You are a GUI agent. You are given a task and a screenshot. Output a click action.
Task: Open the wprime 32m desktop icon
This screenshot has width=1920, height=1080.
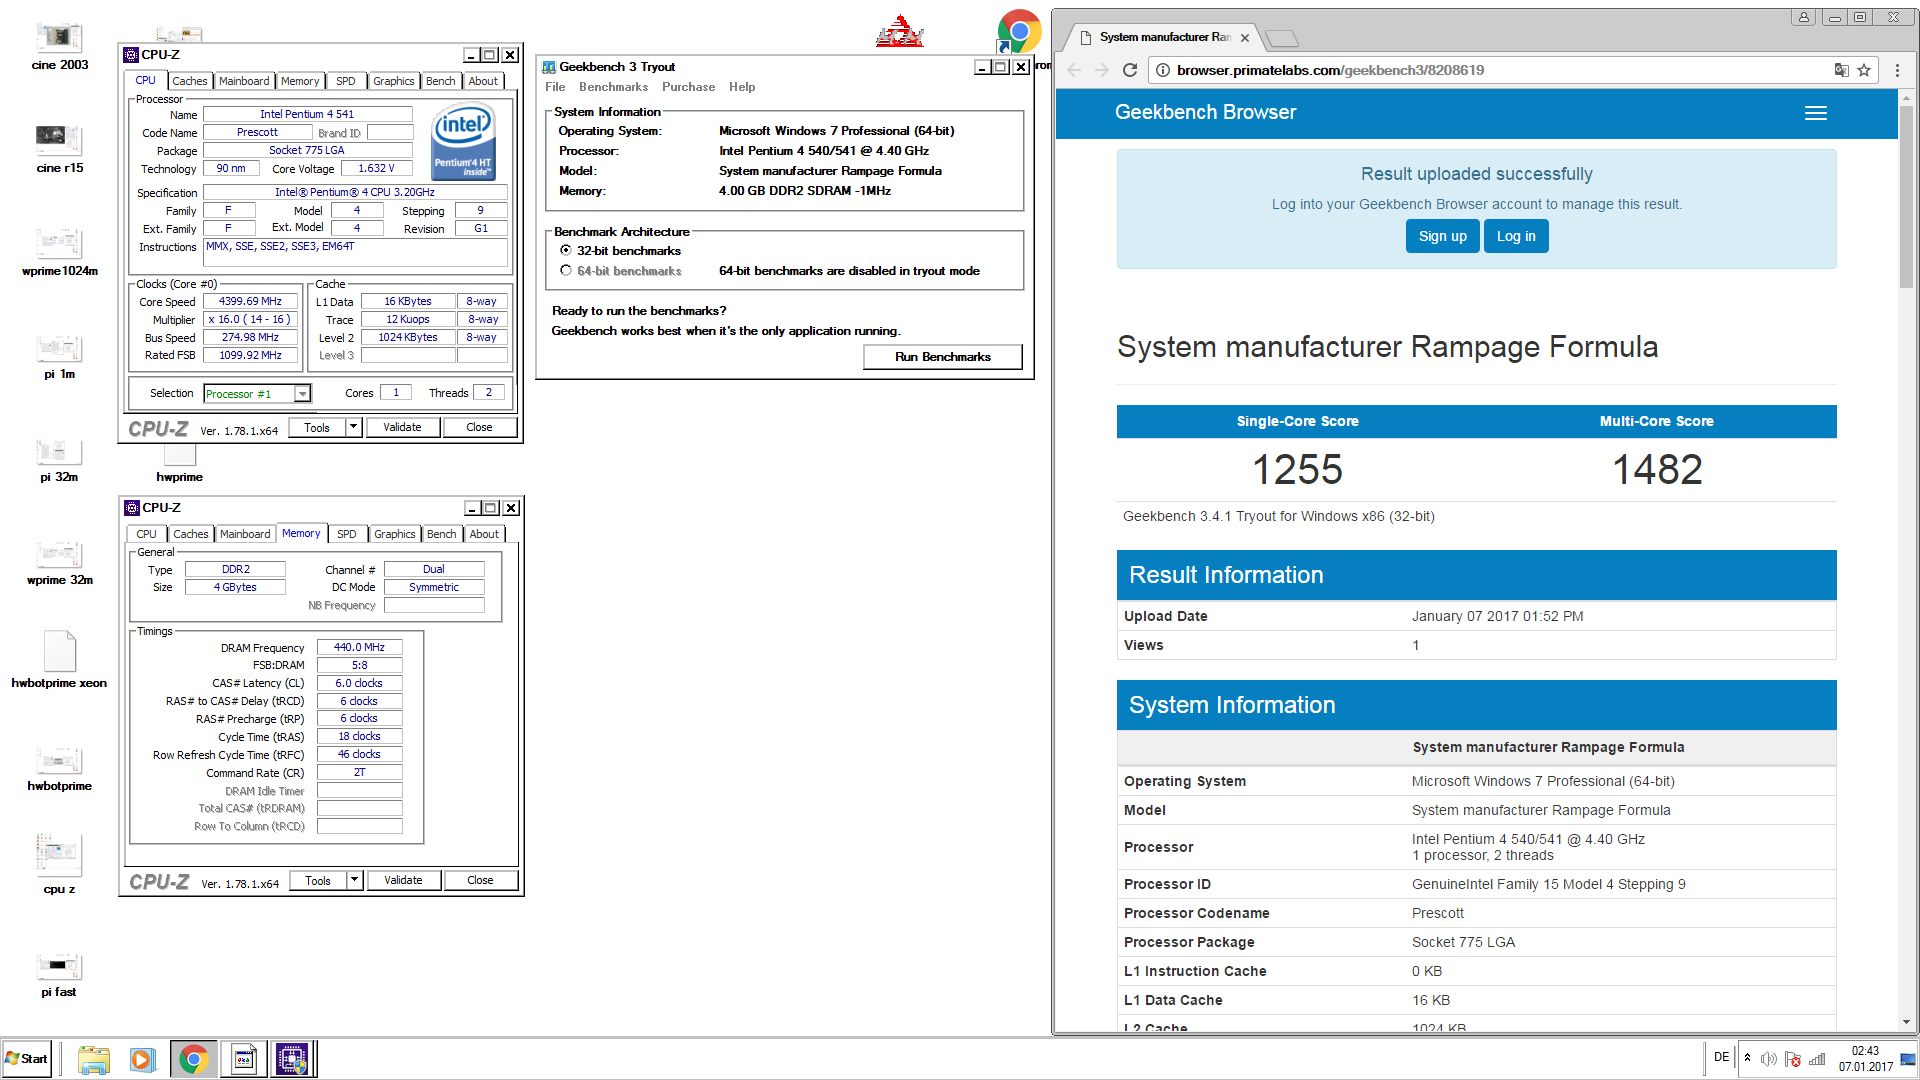pyautogui.click(x=59, y=561)
